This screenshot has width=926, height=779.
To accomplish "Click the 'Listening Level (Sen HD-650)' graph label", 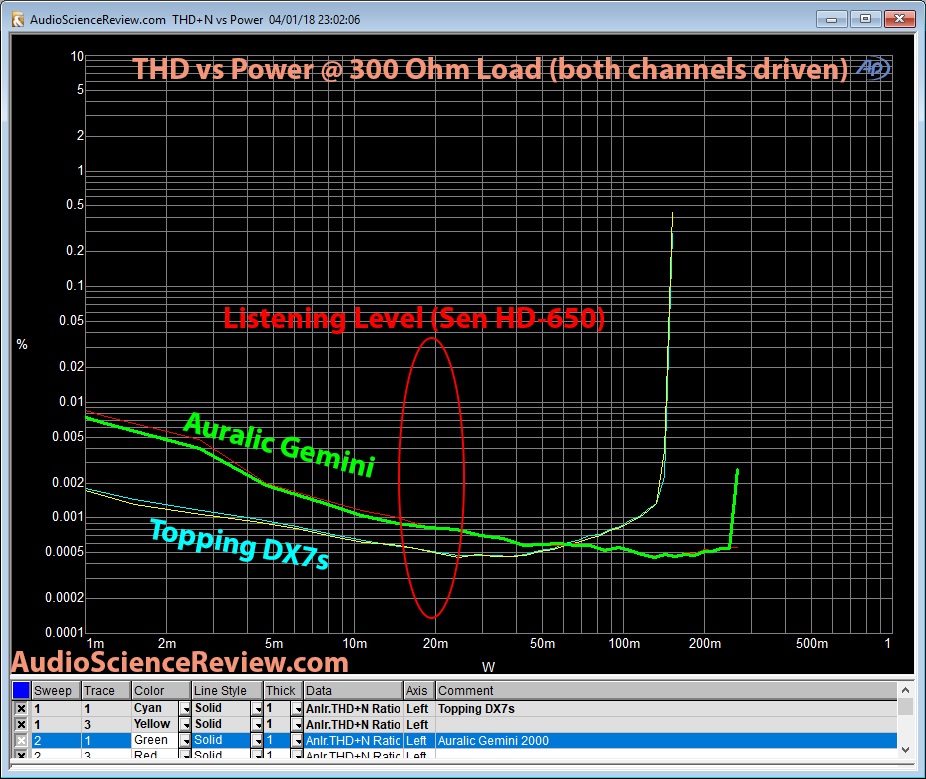I will click(414, 319).
